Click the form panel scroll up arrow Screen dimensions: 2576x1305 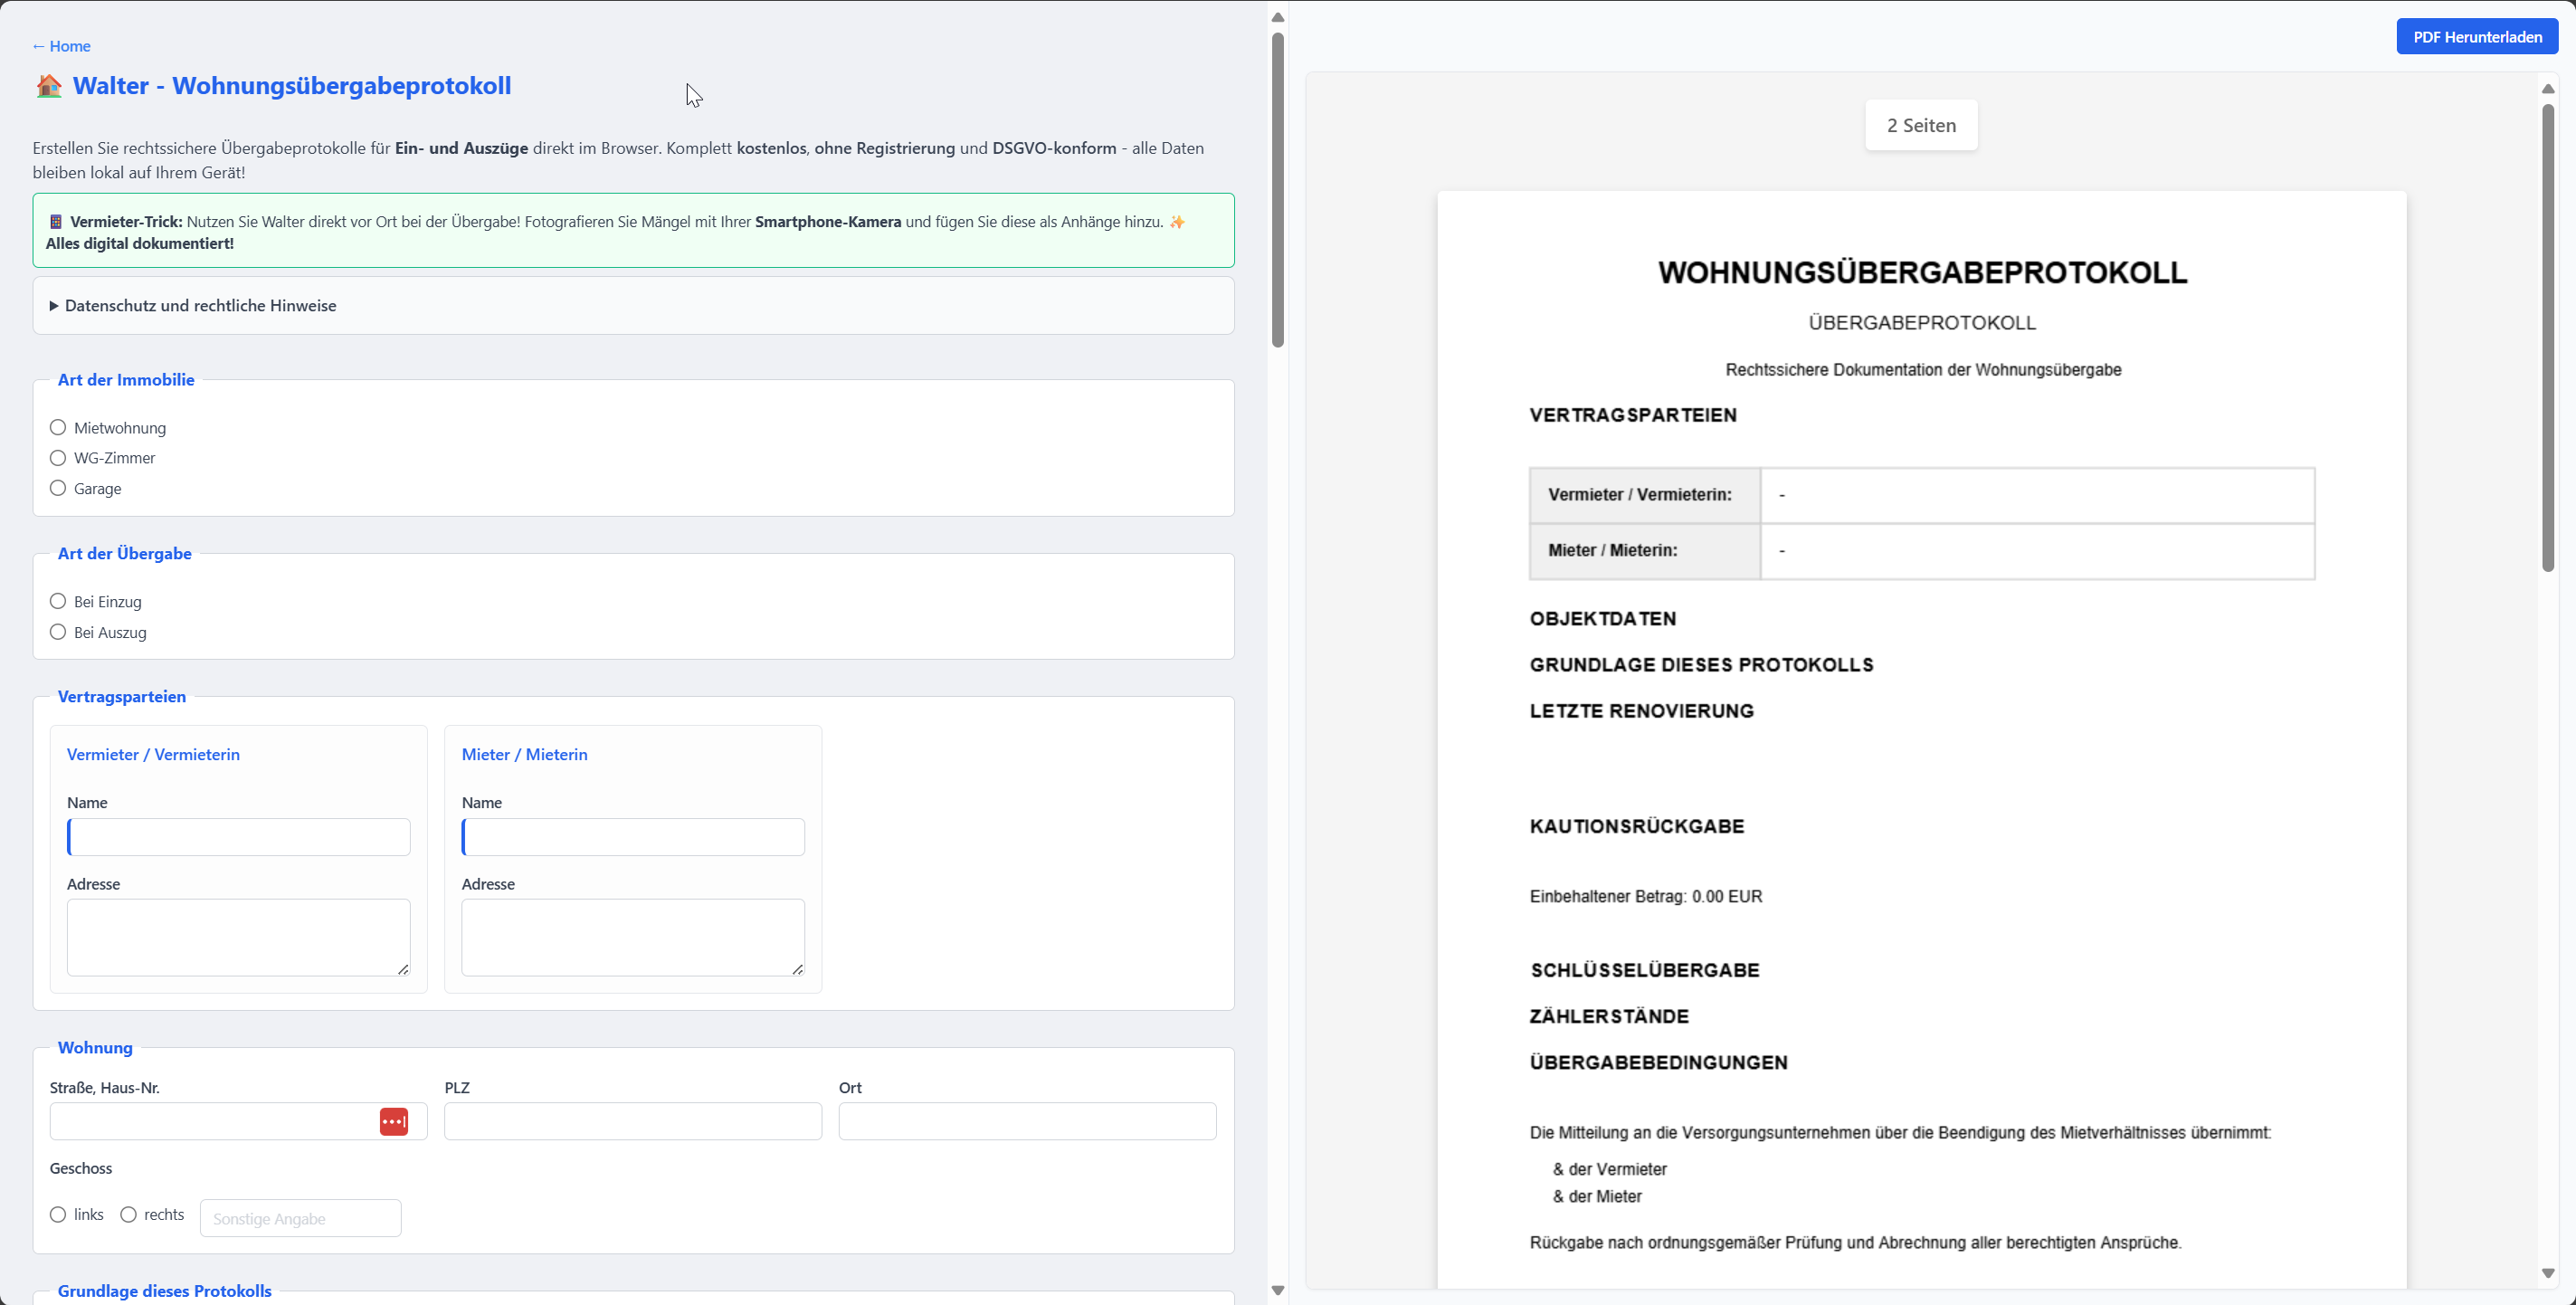click(x=1277, y=17)
